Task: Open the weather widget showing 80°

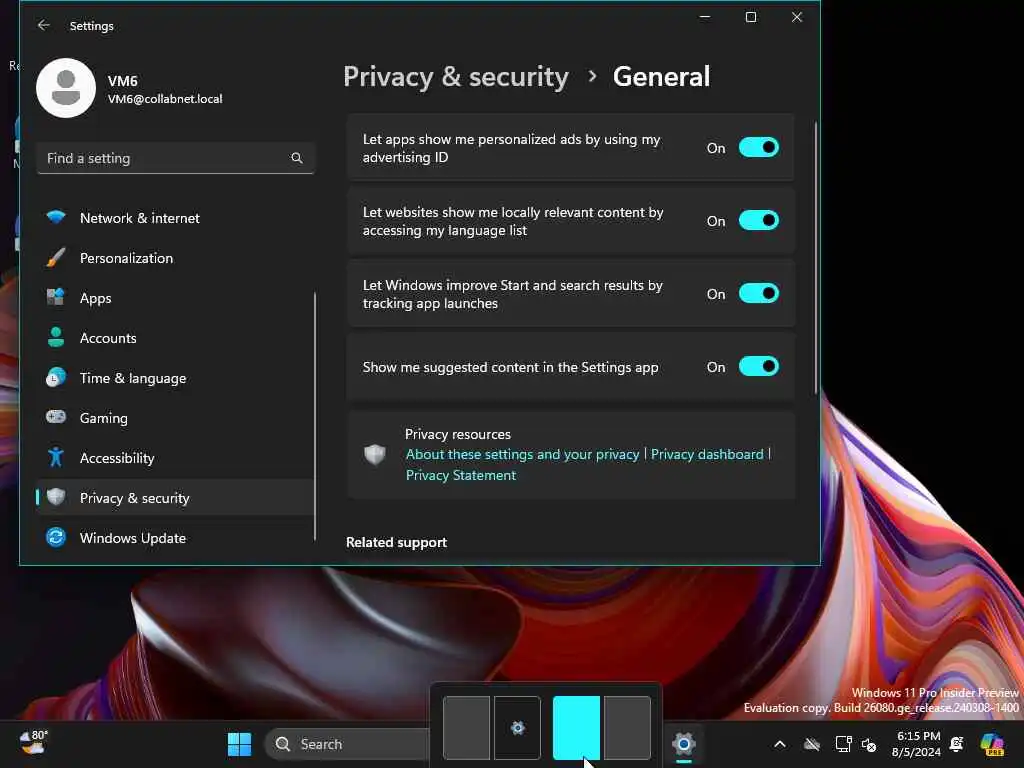Action: pos(34,743)
